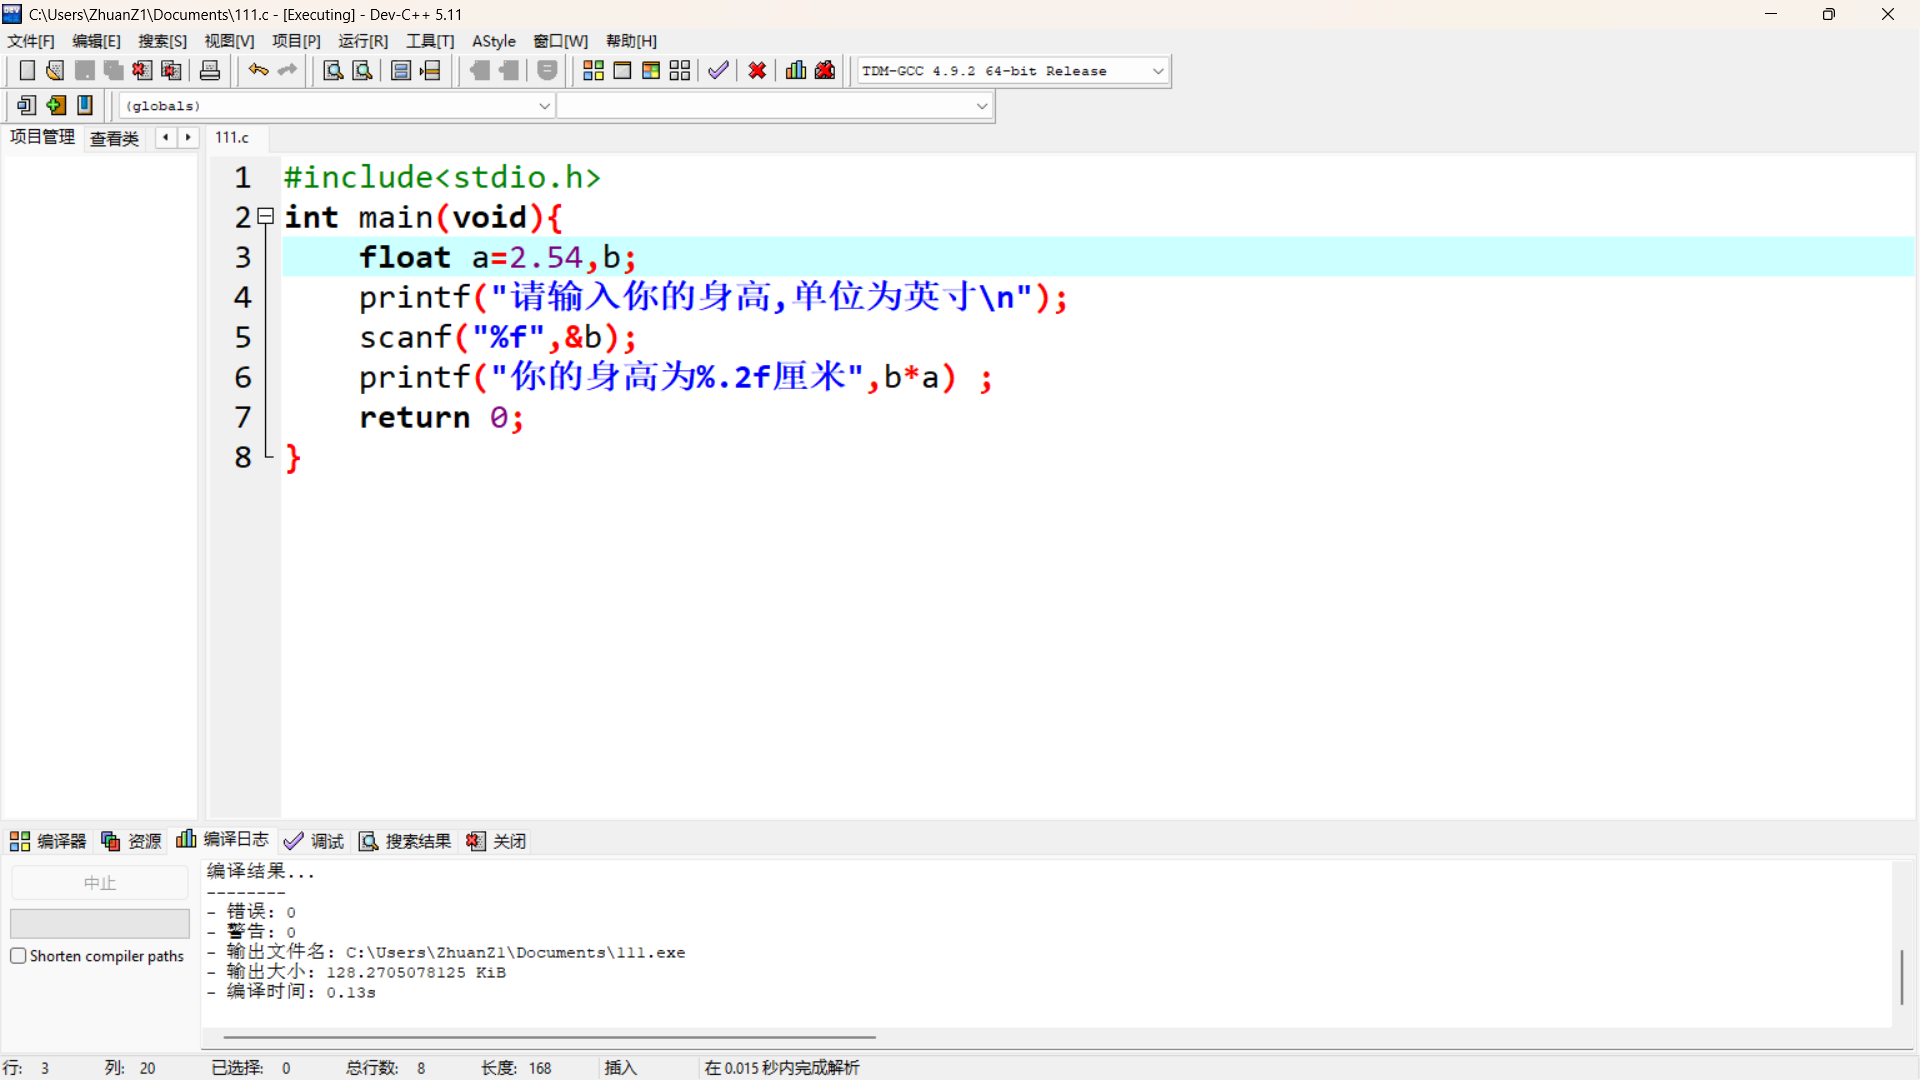This screenshot has height=1080, width=1920.
Task: Click the Compile icon with colored squares
Action: click(x=593, y=70)
